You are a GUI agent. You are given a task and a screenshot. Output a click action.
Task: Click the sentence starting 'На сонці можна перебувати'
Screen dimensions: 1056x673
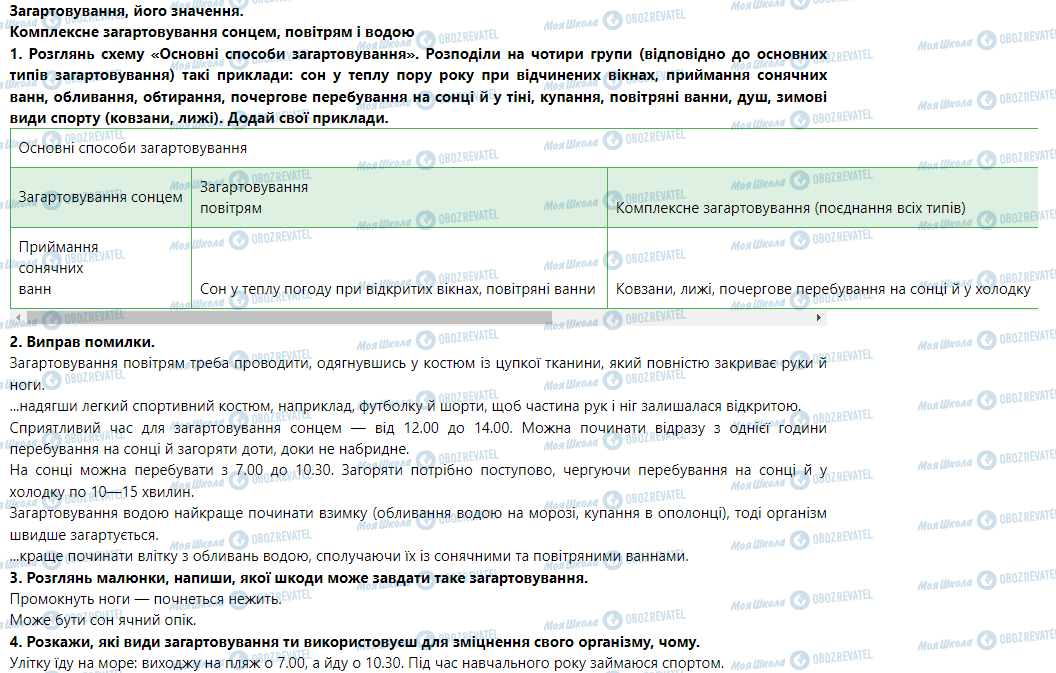click(418, 469)
